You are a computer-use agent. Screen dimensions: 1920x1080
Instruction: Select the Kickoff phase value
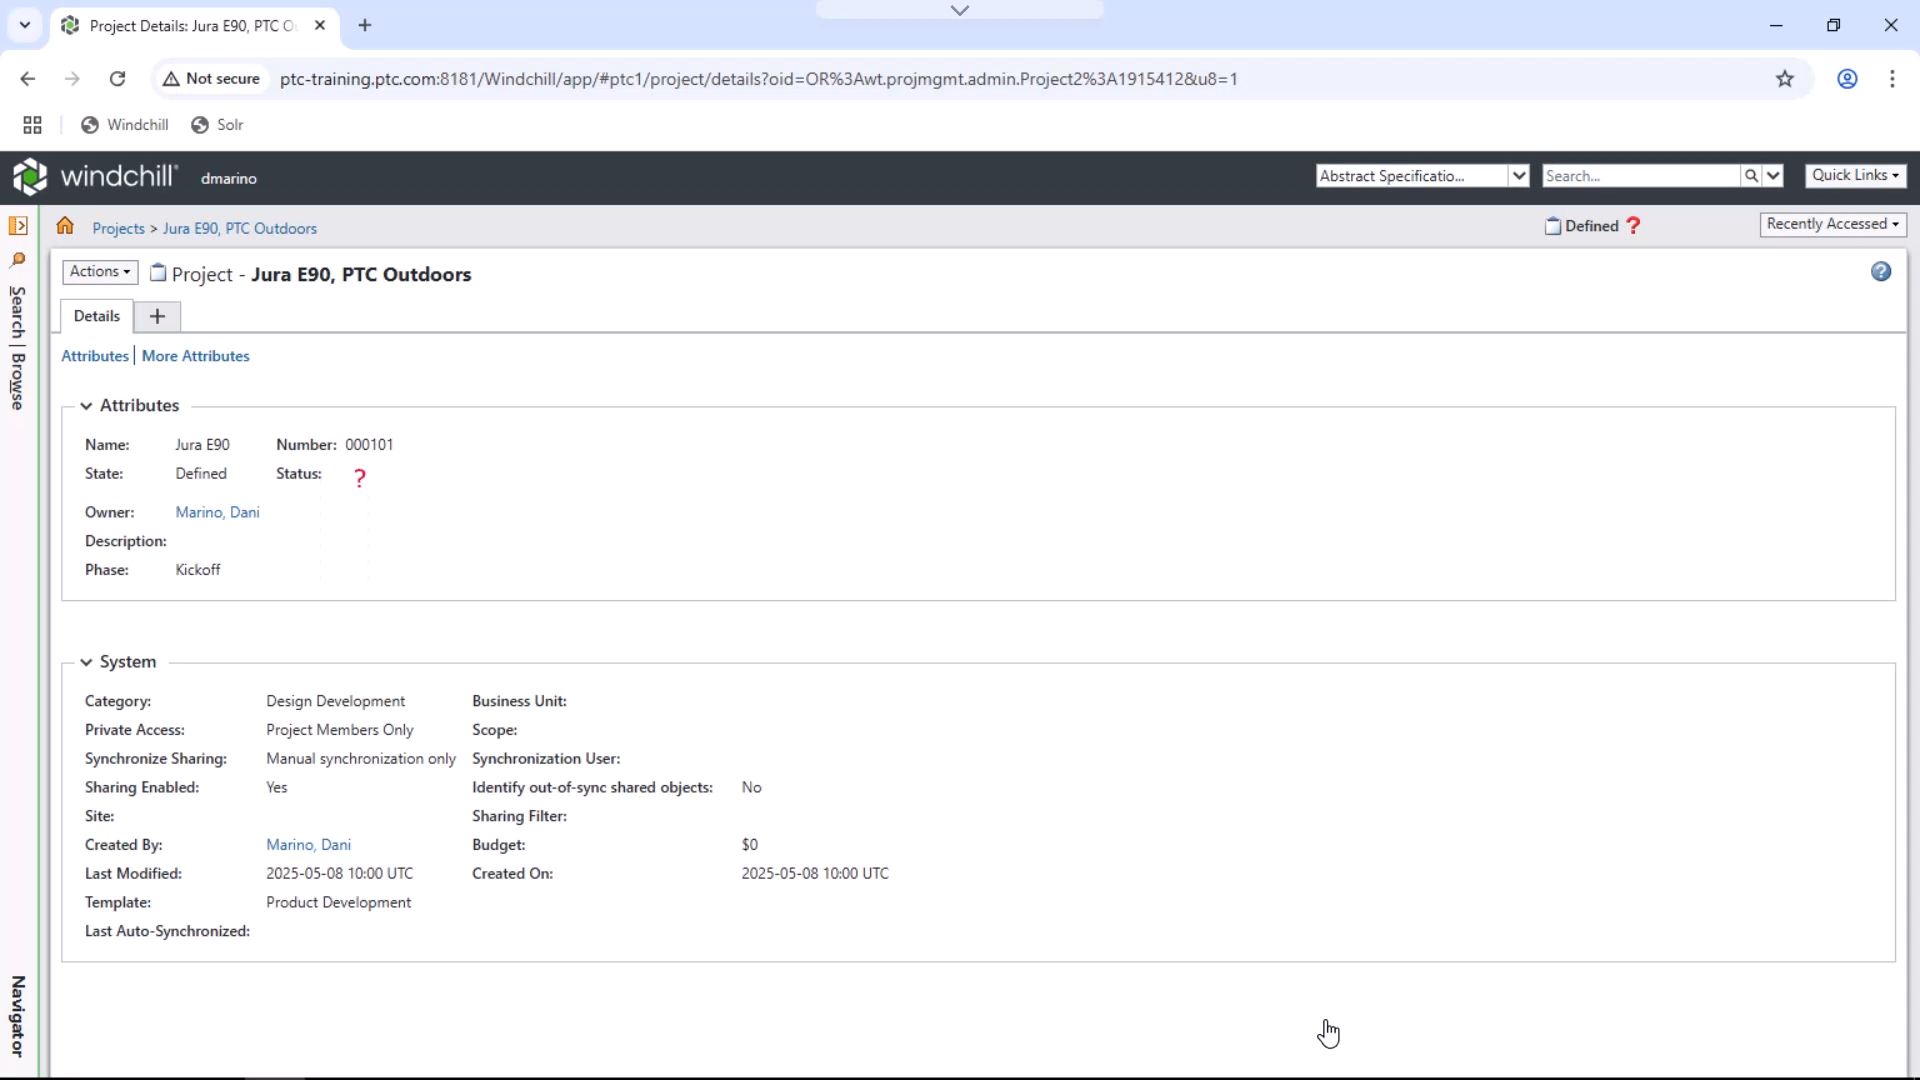click(198, 570)
